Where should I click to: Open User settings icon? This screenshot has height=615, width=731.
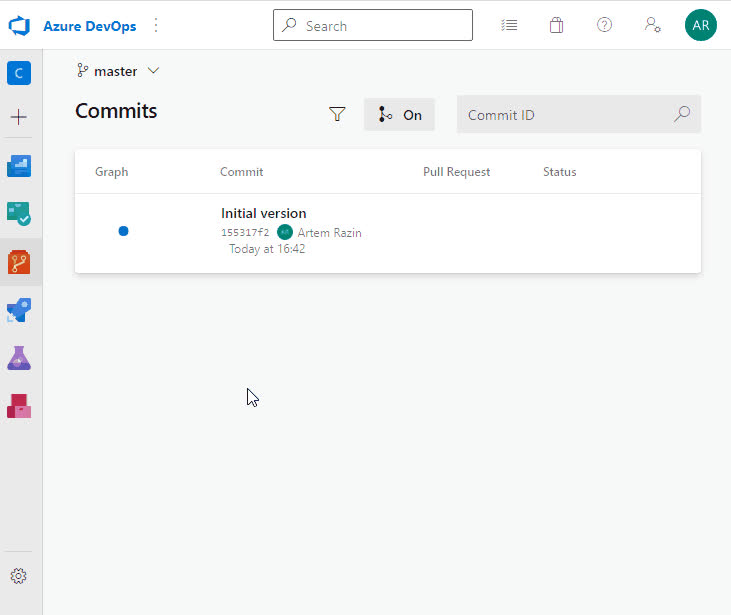(652, 25)
